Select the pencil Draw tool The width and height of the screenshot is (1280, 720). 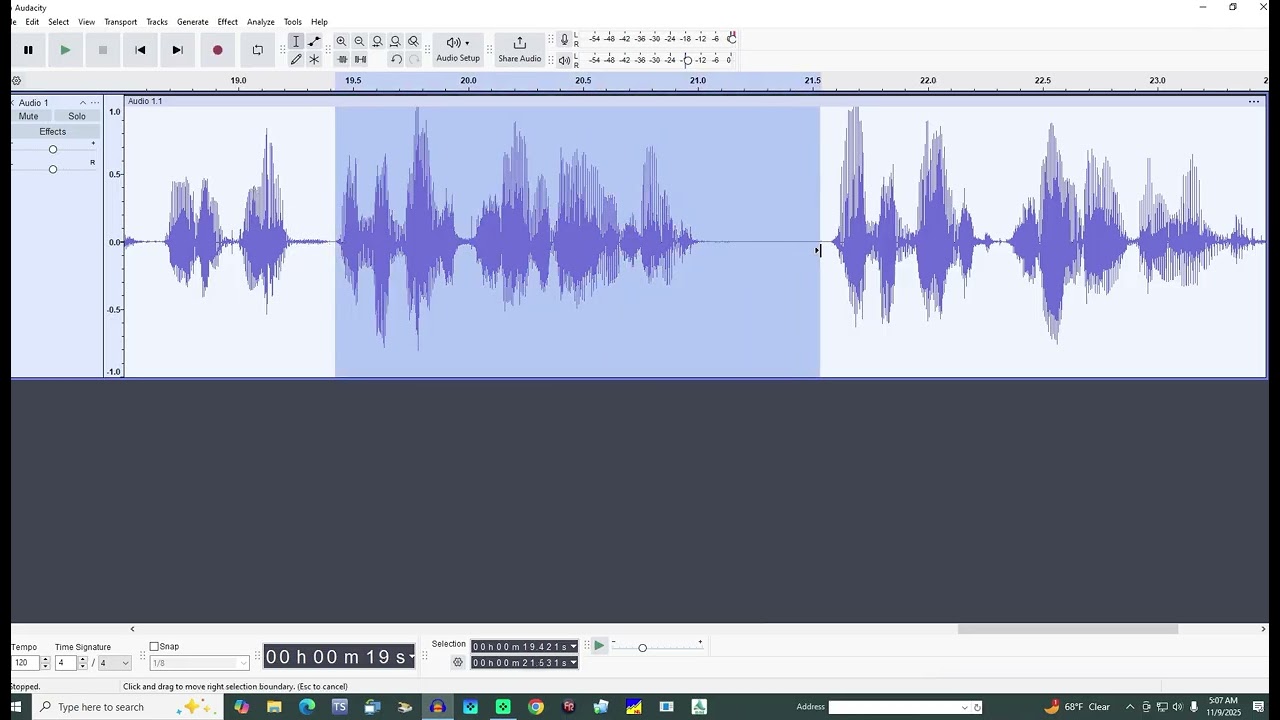(296, 59)
